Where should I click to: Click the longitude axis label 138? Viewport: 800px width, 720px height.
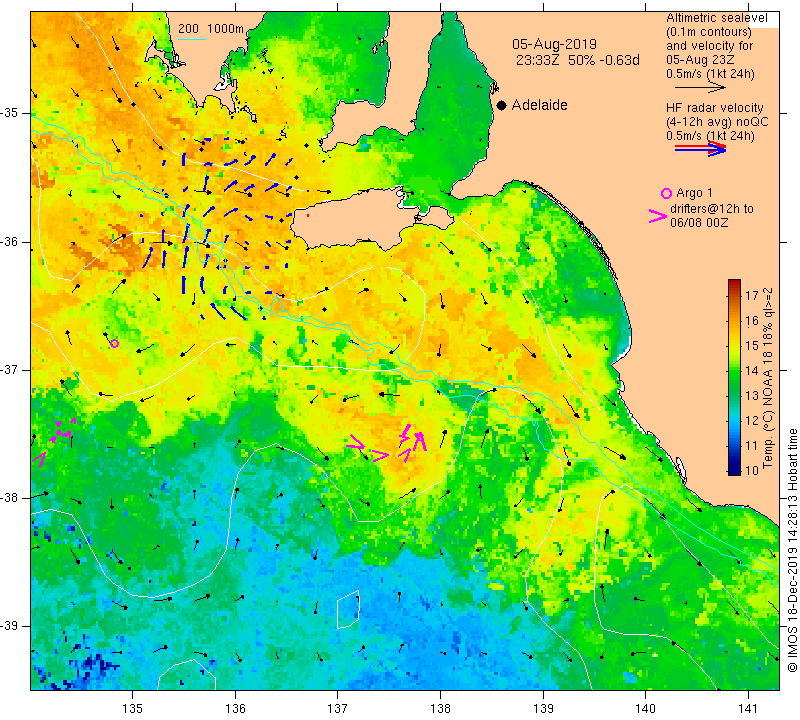click(440, 708)
